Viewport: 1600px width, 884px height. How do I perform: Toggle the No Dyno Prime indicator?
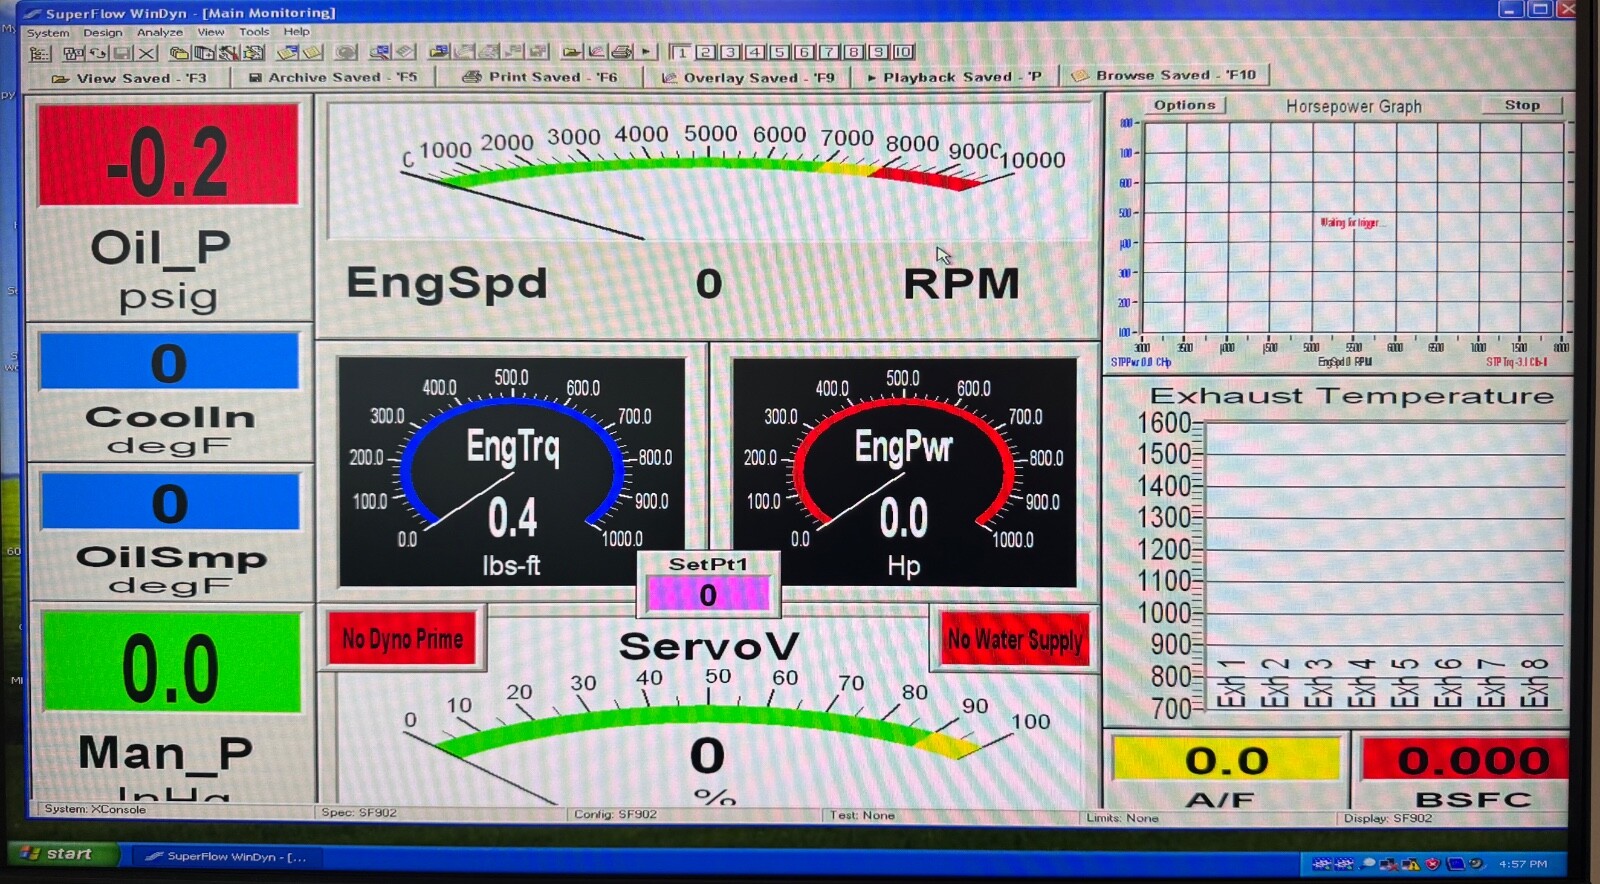click(x=402, y=639)
